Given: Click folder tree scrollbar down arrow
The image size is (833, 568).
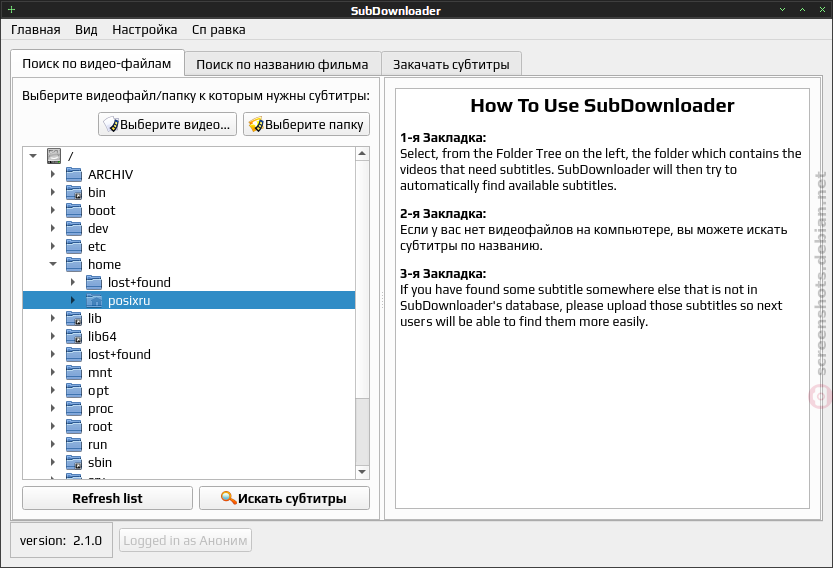Looking at the screenshot, I should click(x=362, y=472).
